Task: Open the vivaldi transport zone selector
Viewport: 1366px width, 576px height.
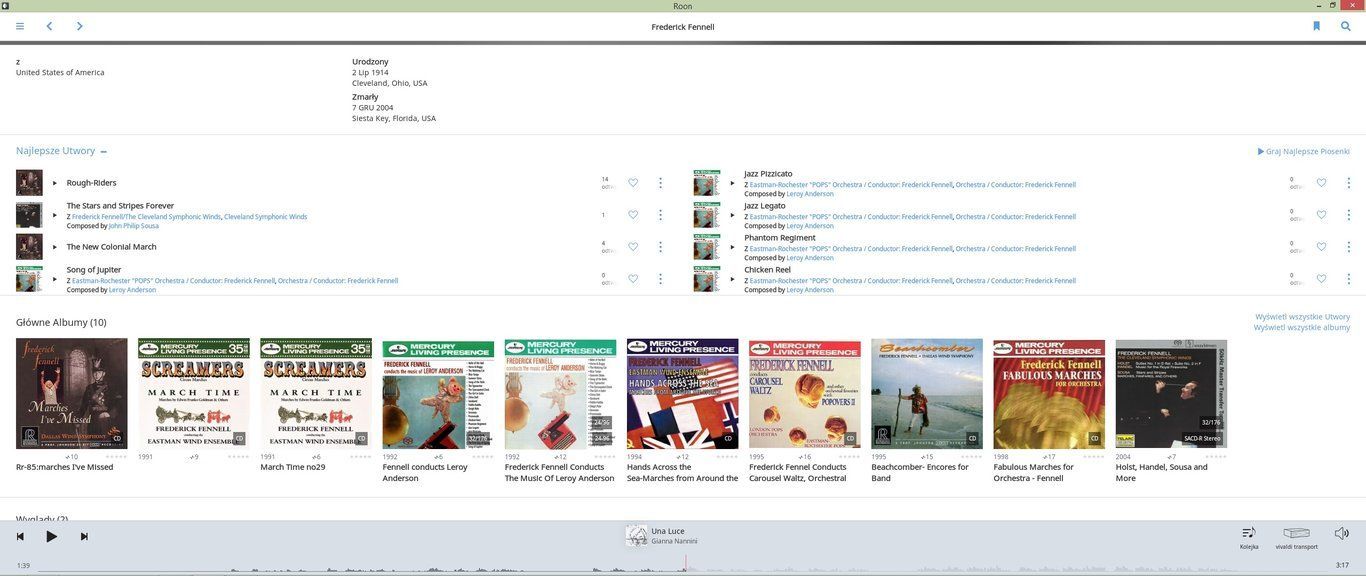Action: [x=1297, y=537]
